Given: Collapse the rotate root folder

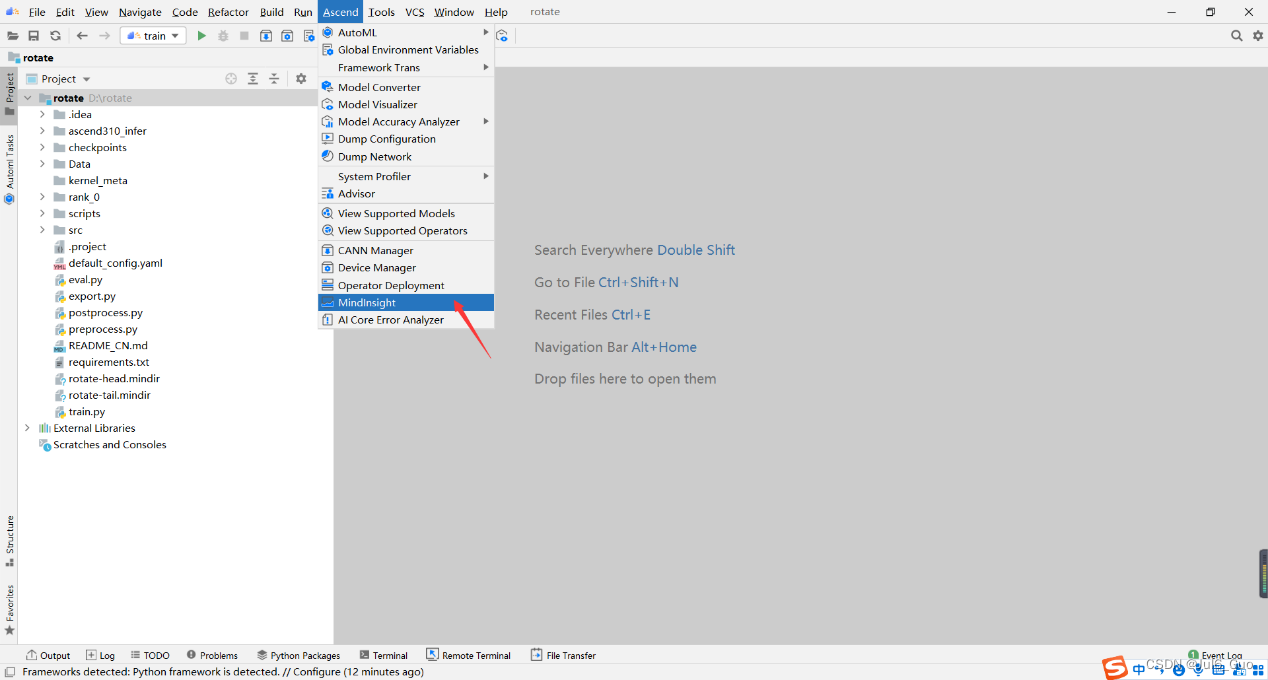Looking at the screenshot, I should click(27, 98).
